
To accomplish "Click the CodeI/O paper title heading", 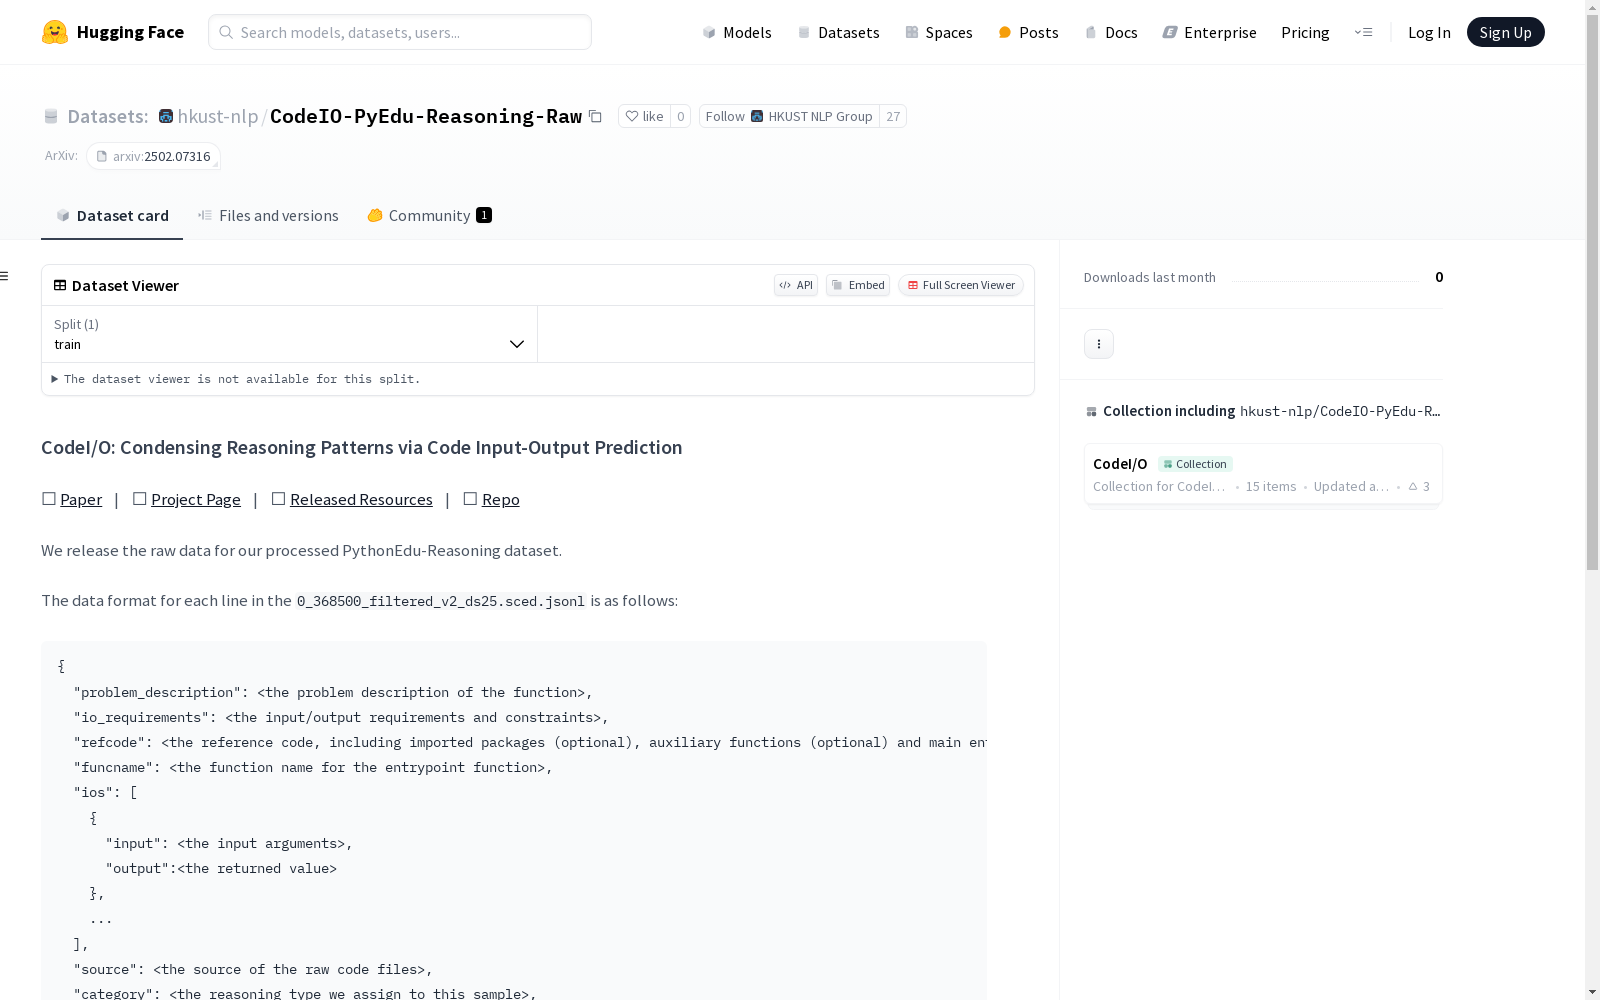I will point(362,447).
